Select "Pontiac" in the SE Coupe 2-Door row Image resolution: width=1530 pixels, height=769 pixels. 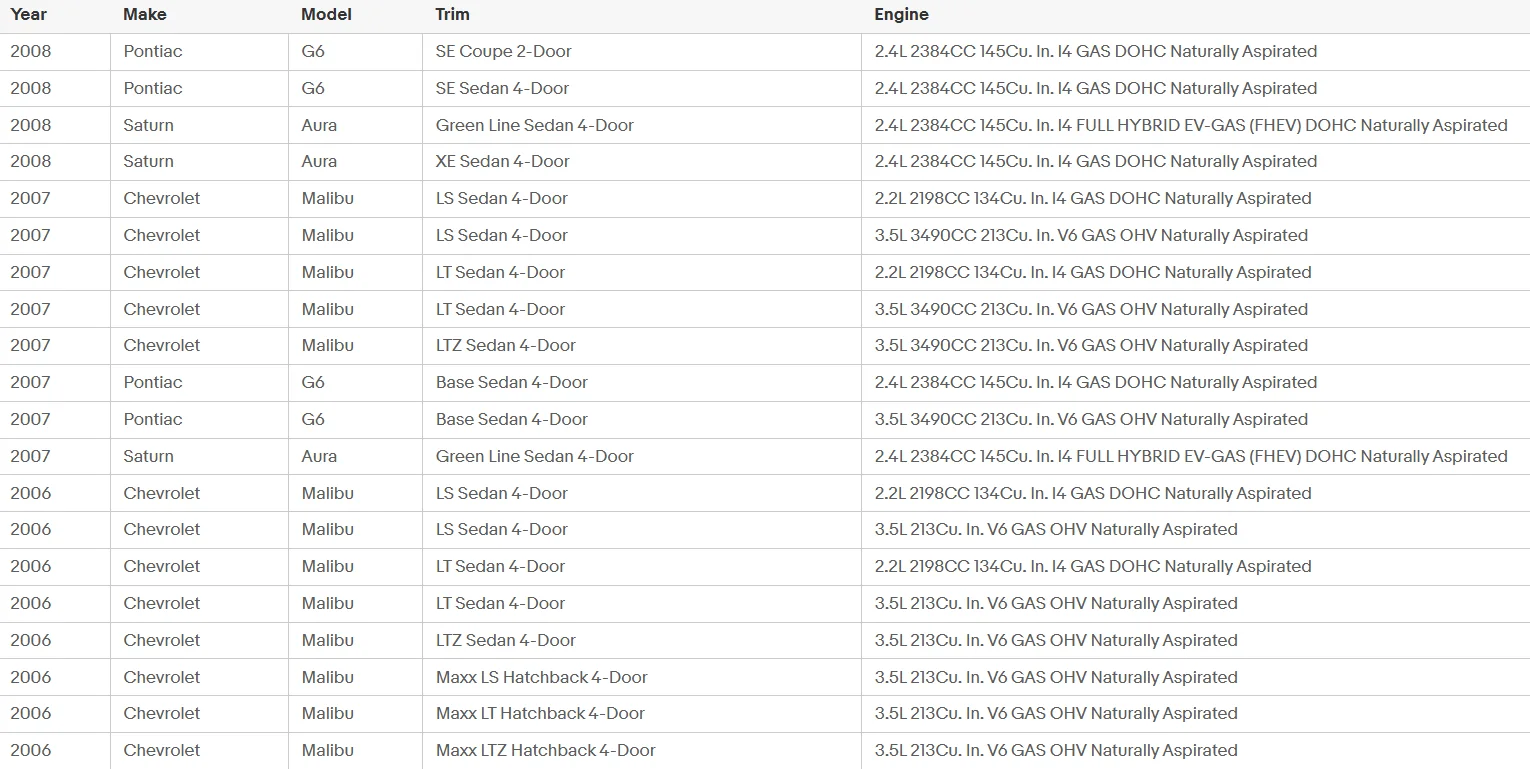153,51
